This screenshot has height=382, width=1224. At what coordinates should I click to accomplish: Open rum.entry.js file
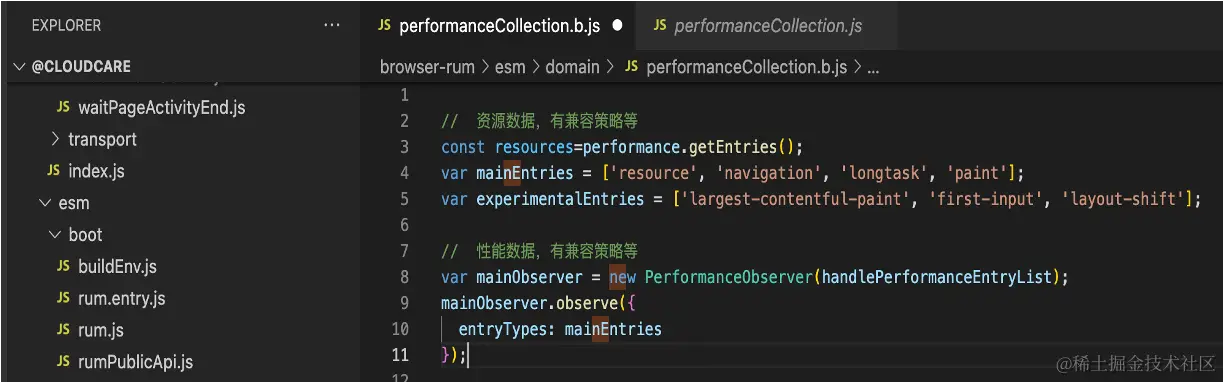pyautogui.click(x=122, y=299)
